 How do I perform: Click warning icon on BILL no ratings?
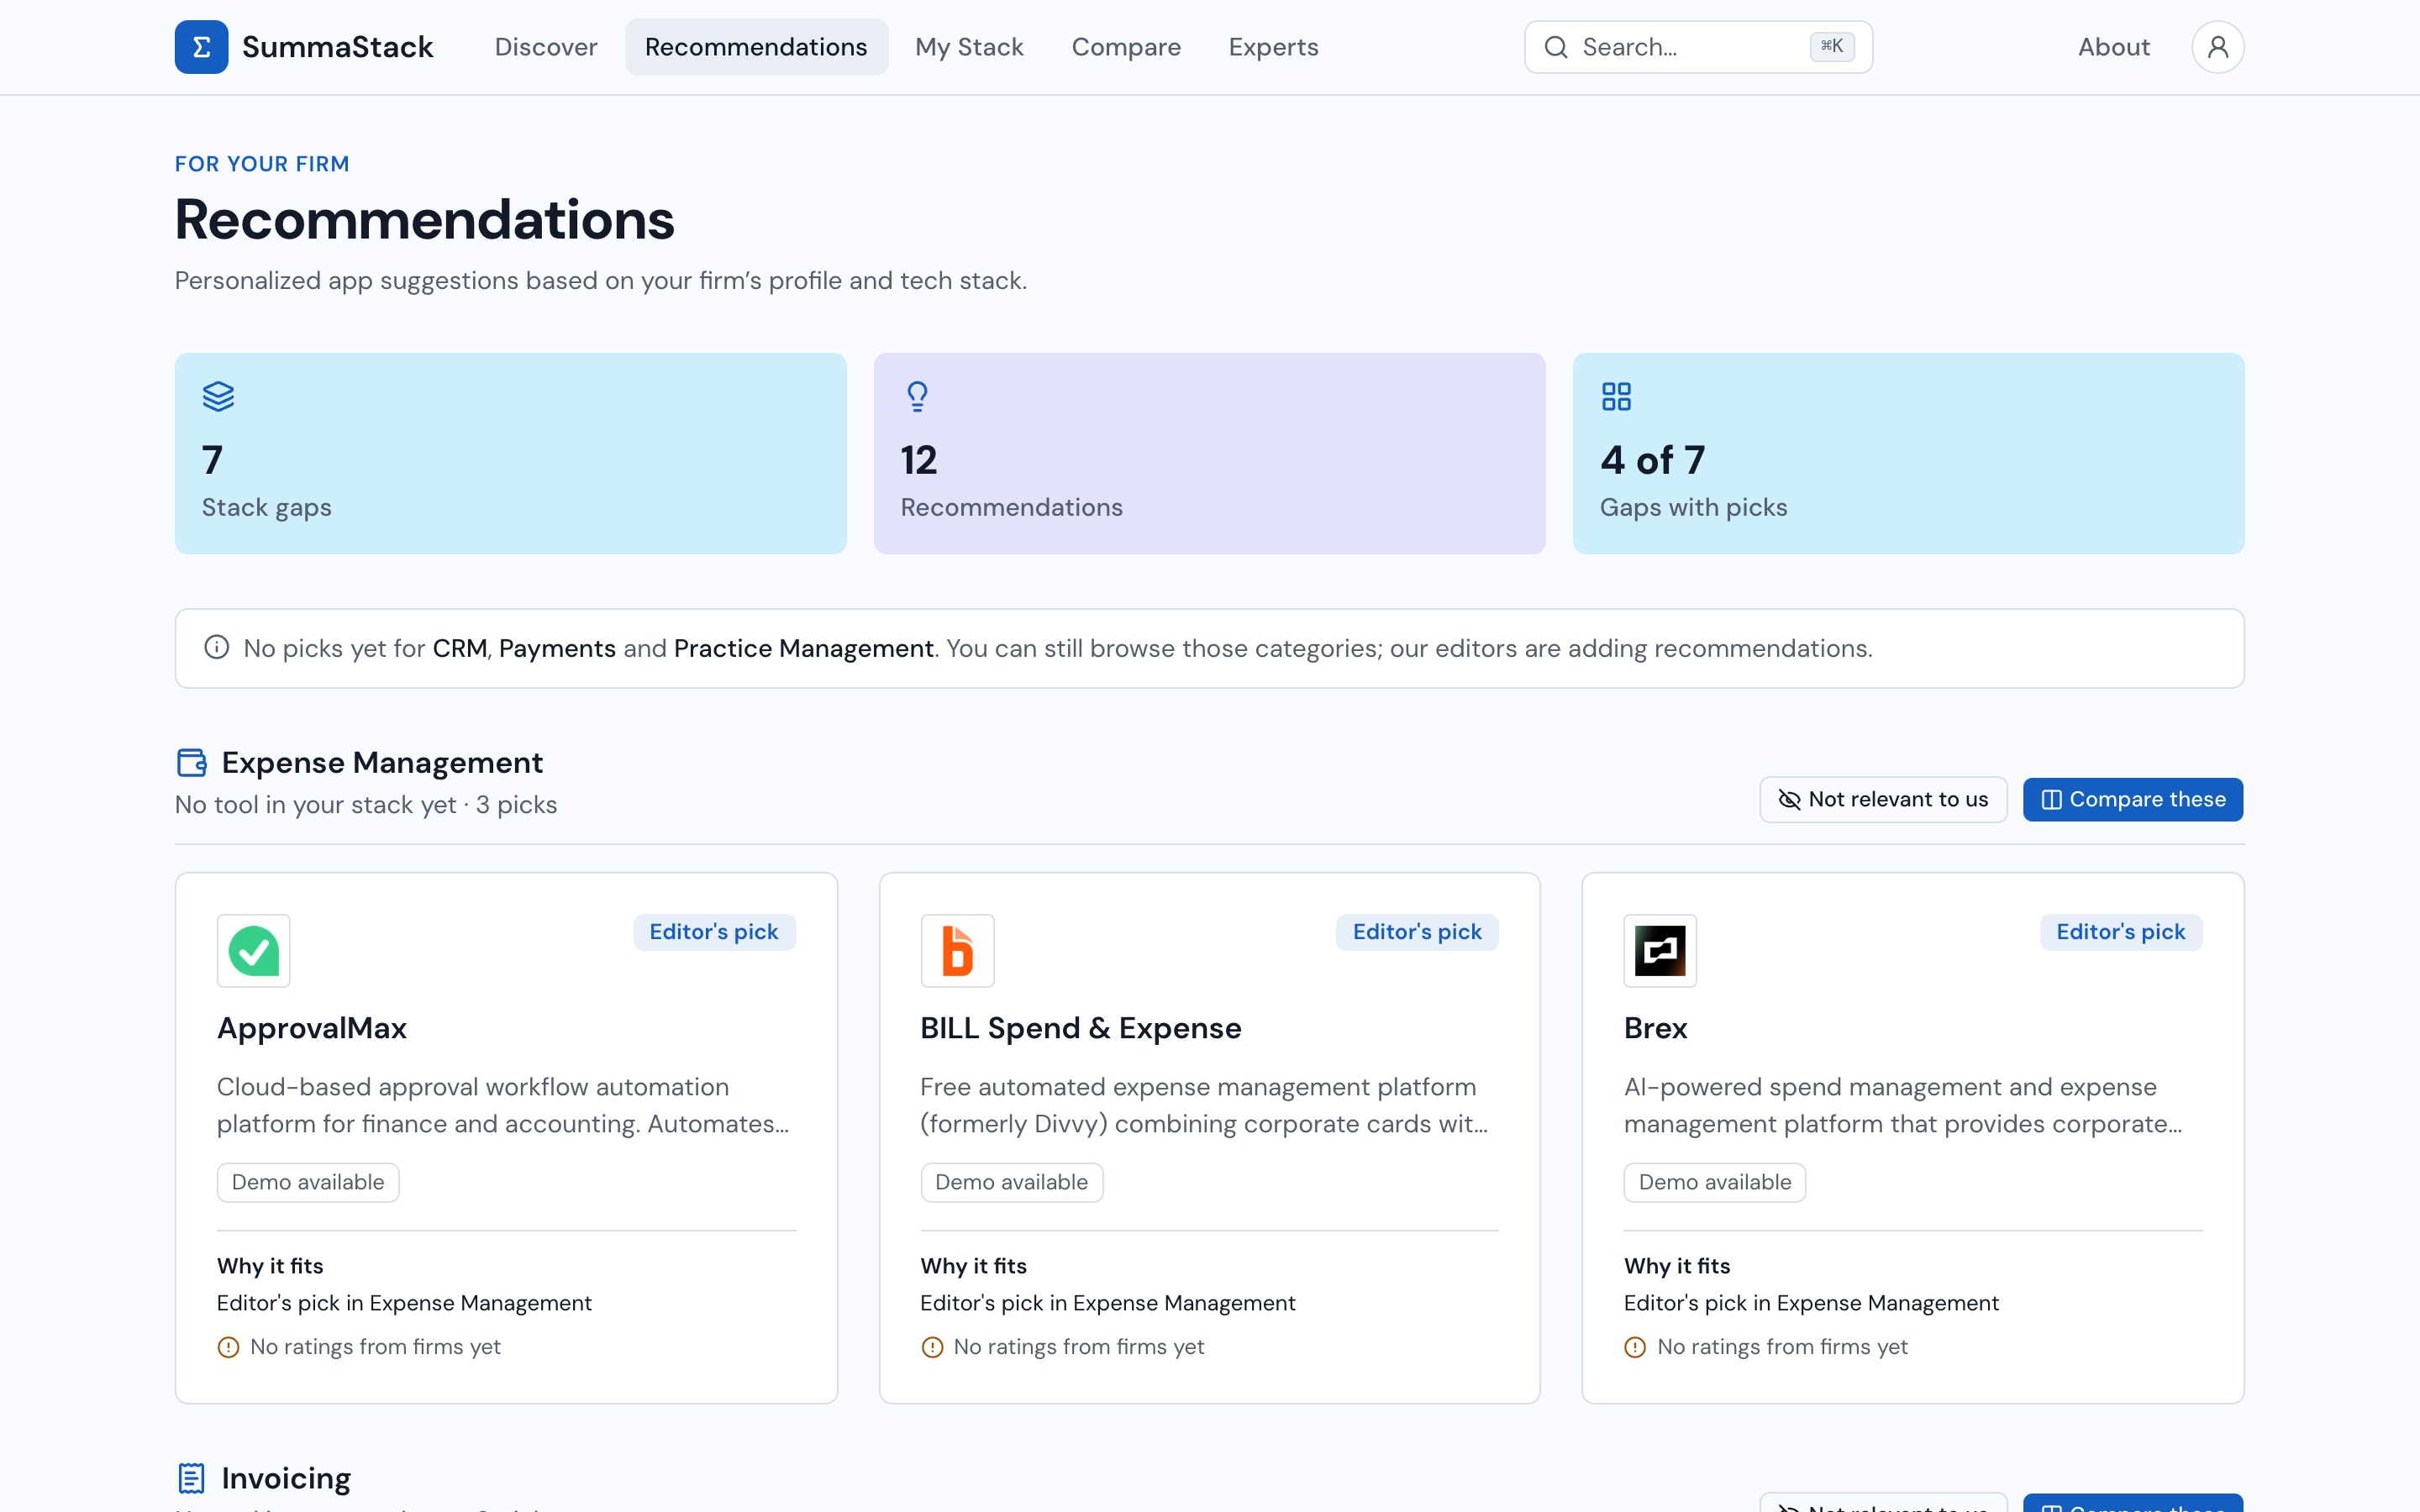click(932, 1347)
